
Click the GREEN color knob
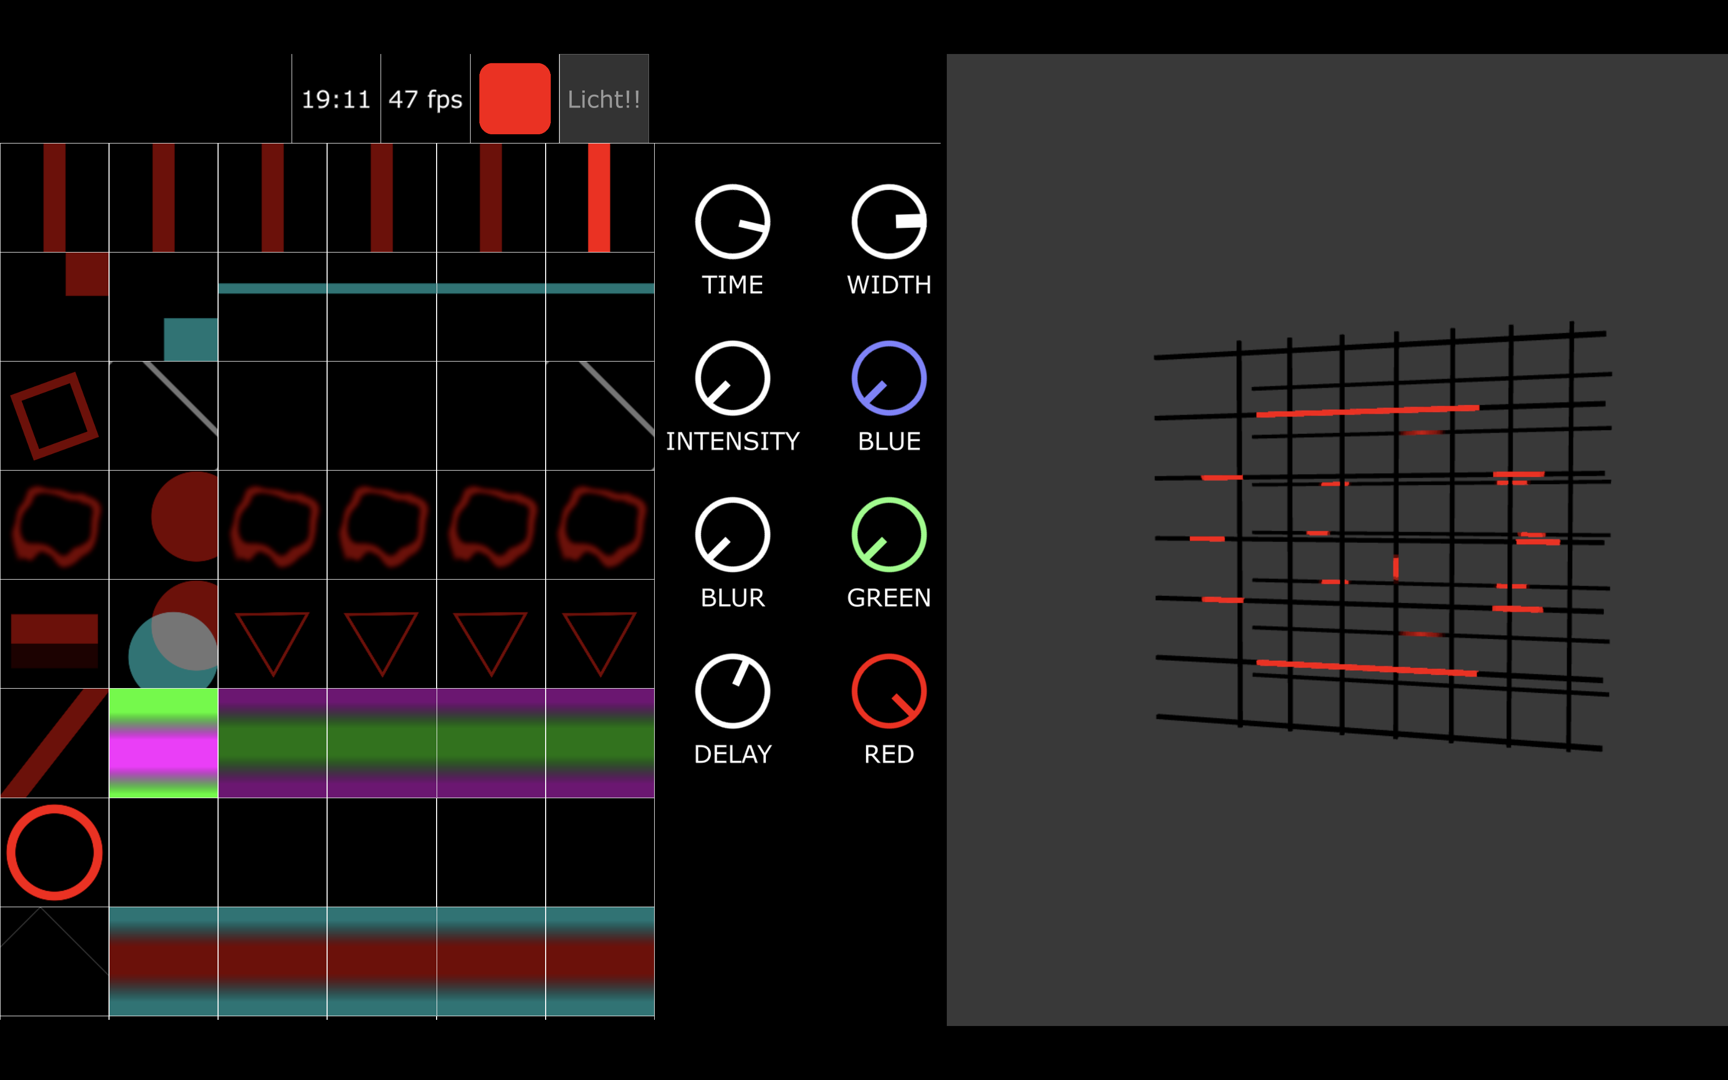(888, 535)
